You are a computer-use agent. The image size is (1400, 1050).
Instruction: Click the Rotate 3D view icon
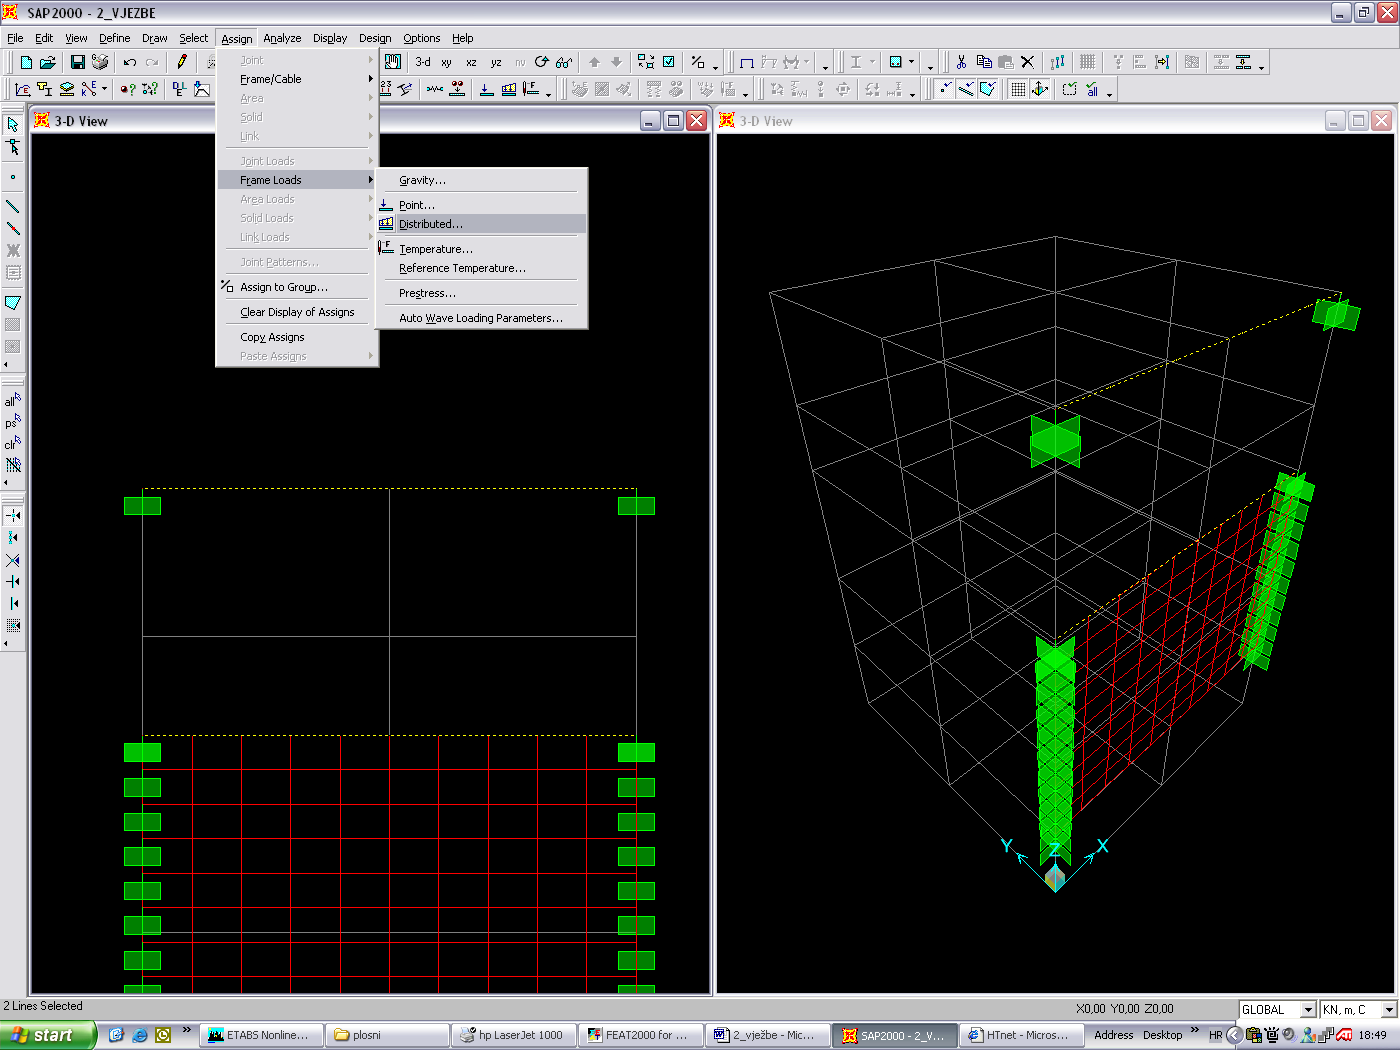click(542, 62)
